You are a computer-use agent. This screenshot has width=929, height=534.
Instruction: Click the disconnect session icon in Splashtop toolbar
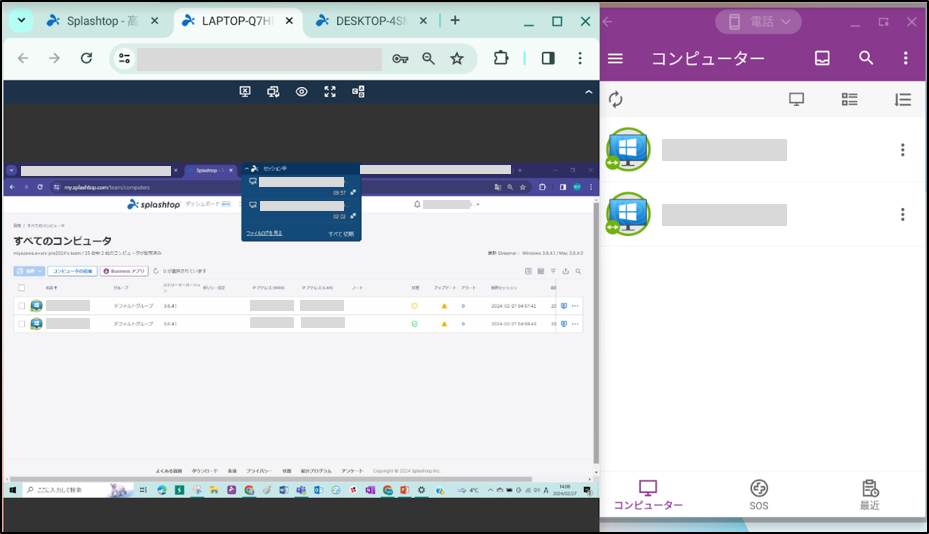[x=245, y=92]
